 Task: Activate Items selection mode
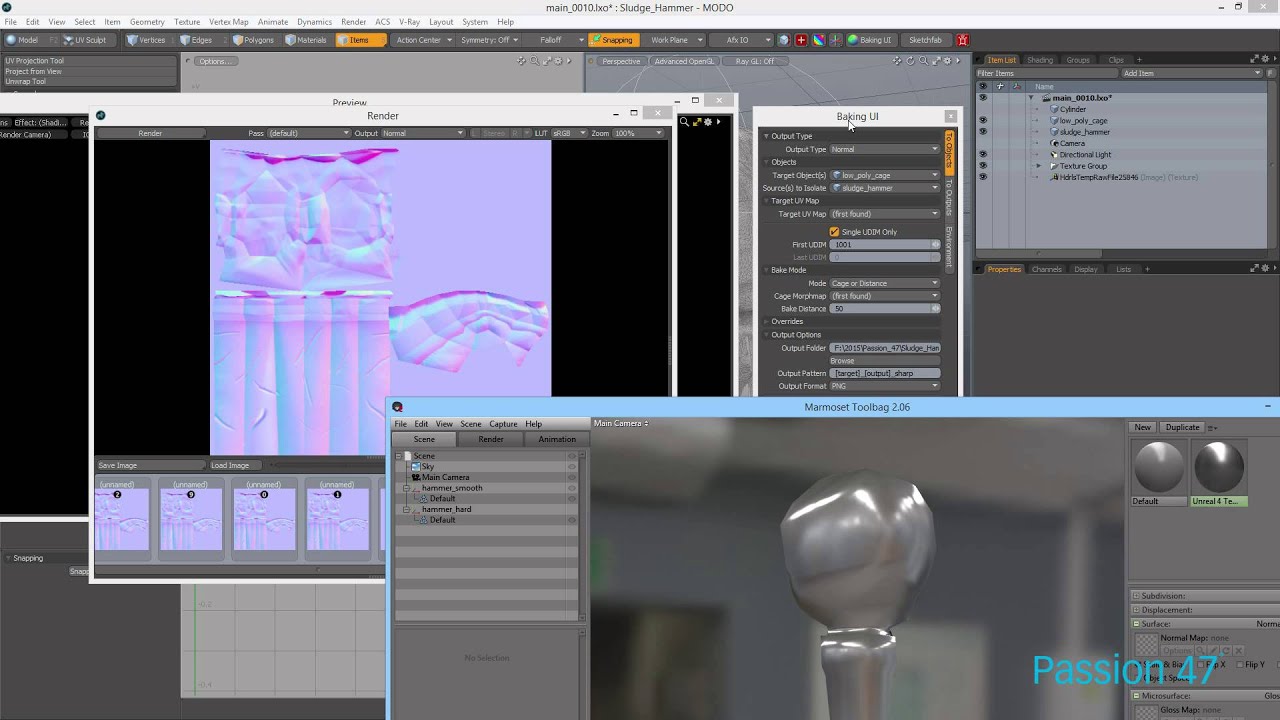[x=359, y=40]
